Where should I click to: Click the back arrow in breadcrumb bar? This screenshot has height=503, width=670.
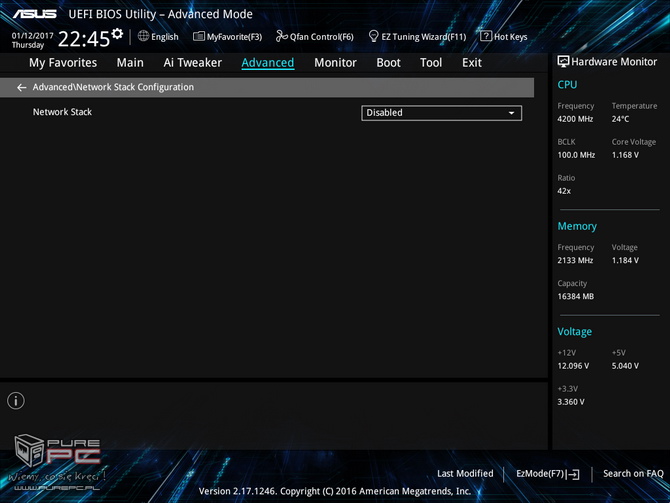tap(21, 88)
